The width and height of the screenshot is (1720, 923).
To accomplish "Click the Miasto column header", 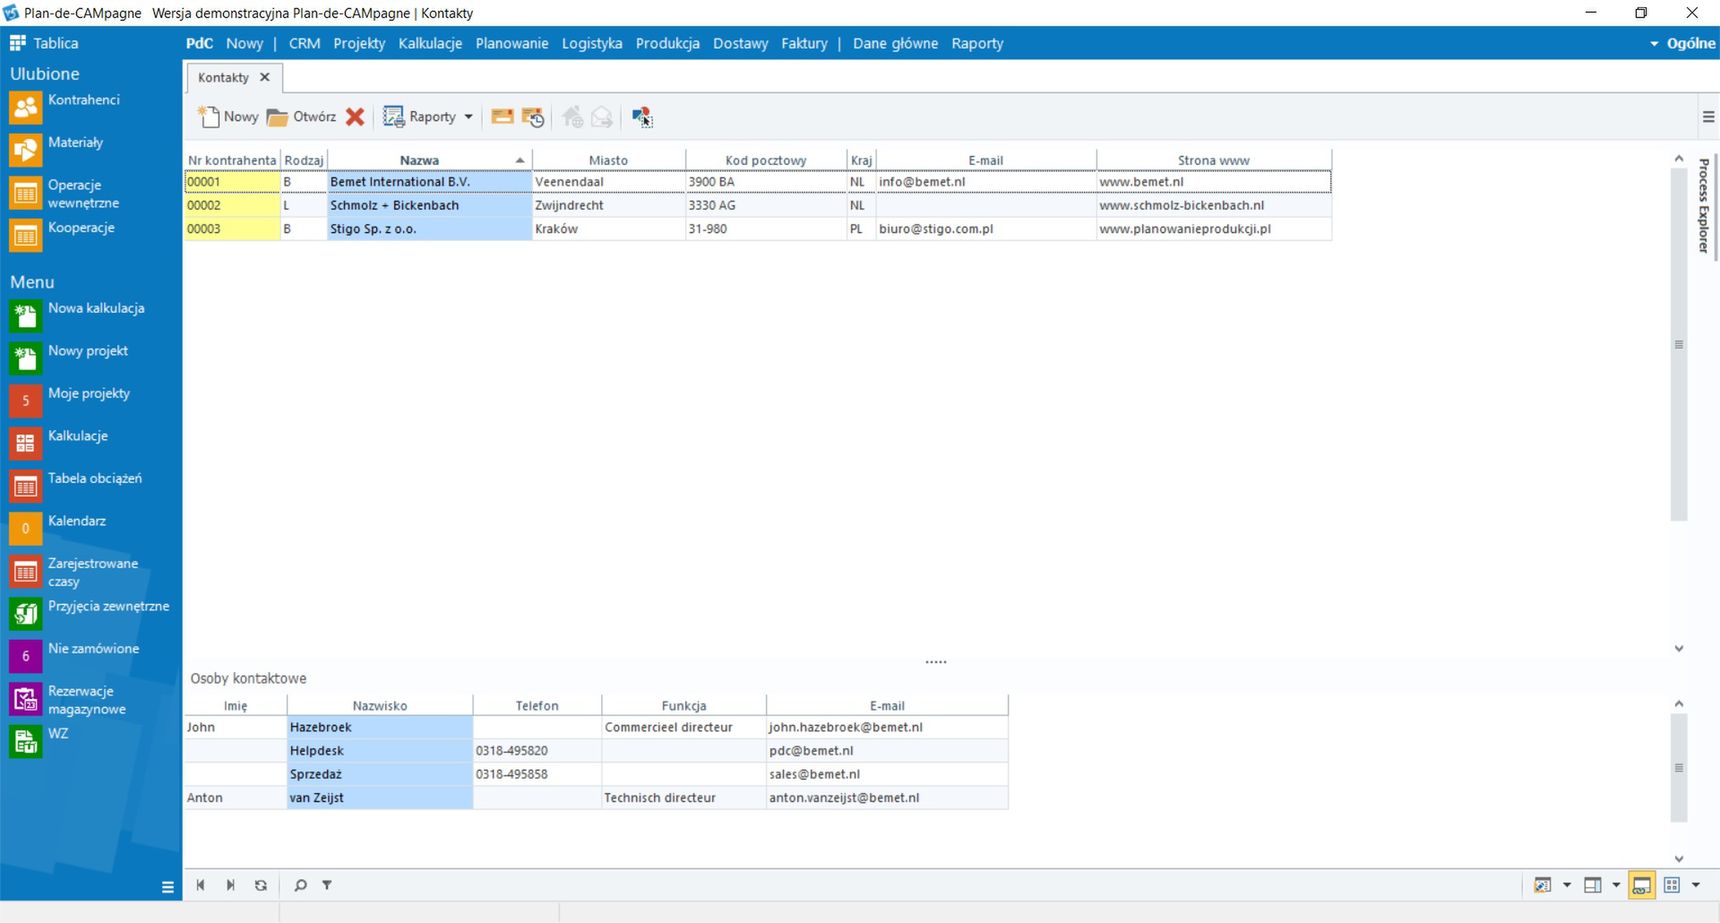I will click(x=608, y=160).
